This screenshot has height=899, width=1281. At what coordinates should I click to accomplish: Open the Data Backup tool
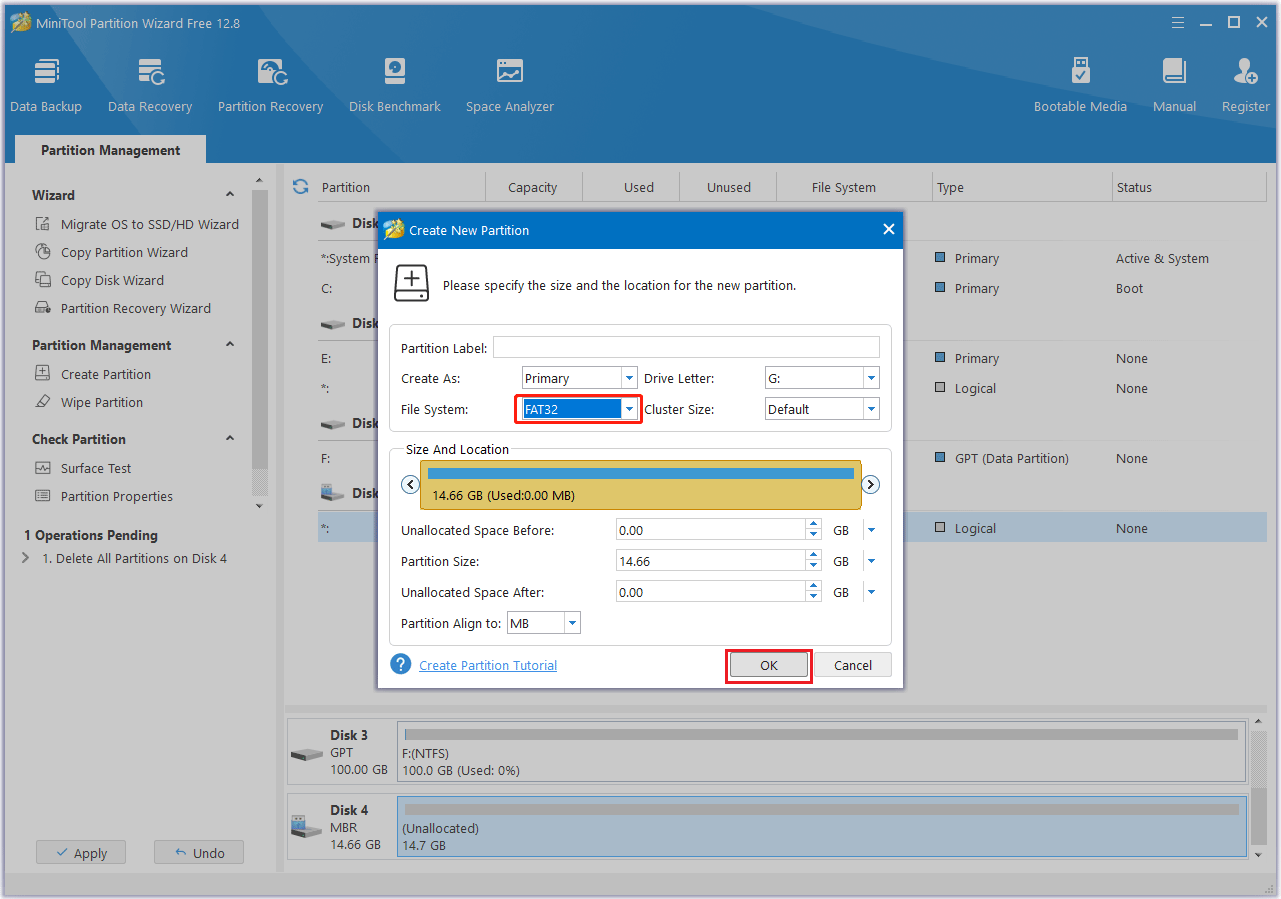pyautogui.click(x=46, y=85)
